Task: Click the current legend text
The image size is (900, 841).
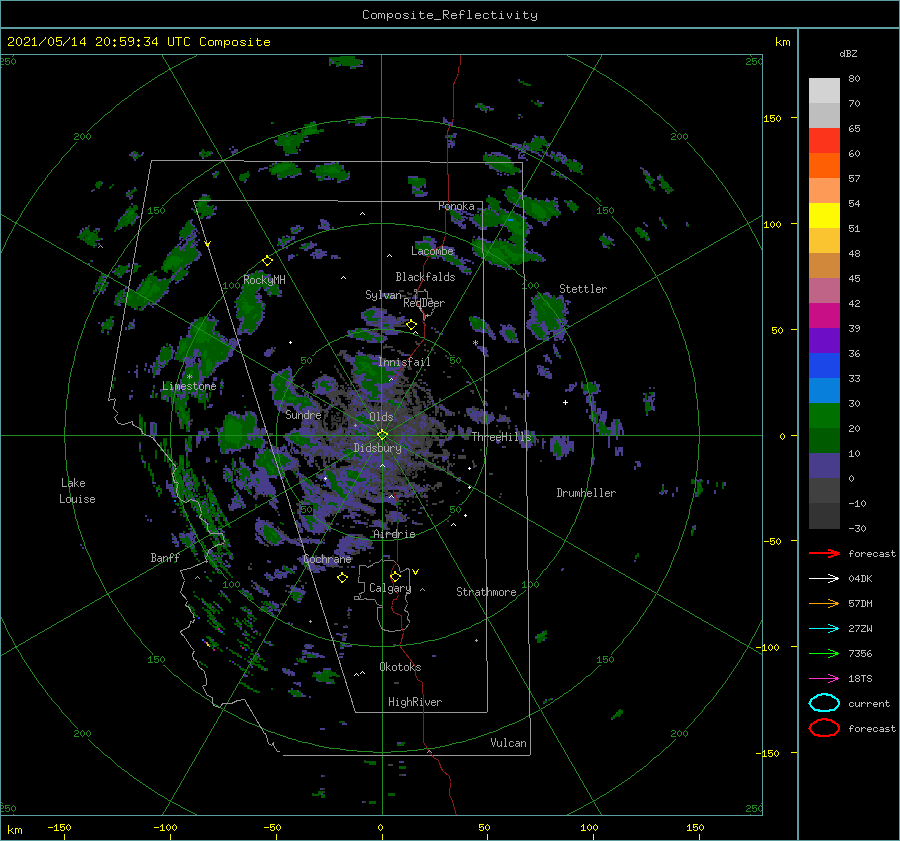Action: [x=869, y=704]
